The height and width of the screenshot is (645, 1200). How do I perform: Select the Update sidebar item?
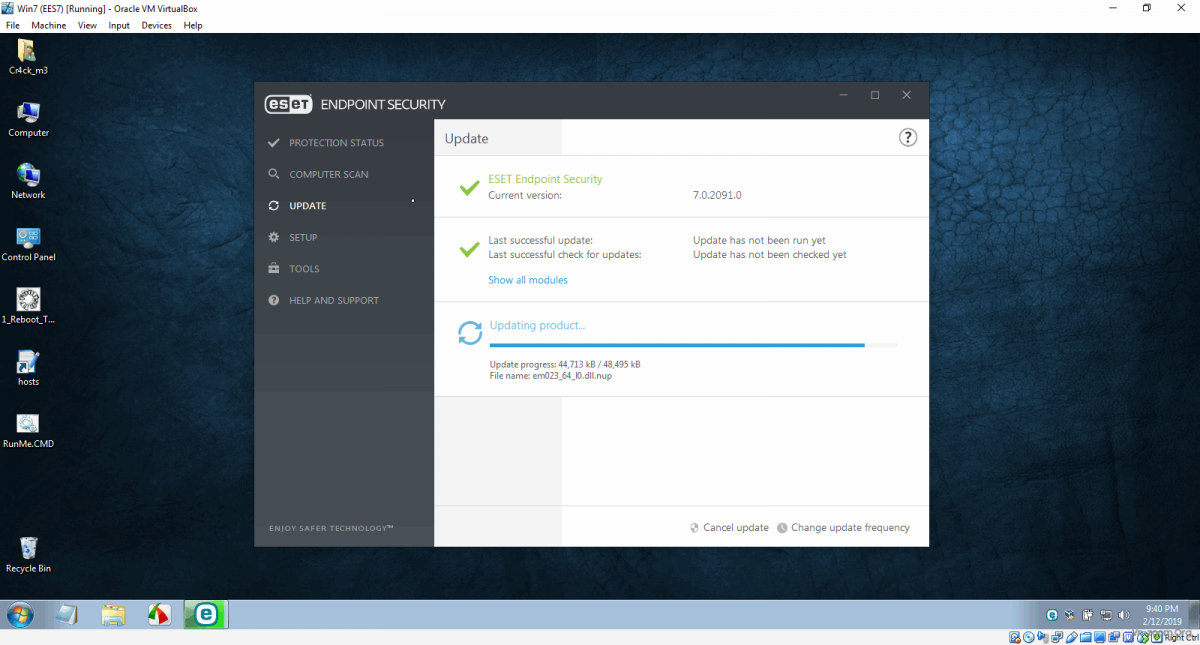[x=307, y=206]
